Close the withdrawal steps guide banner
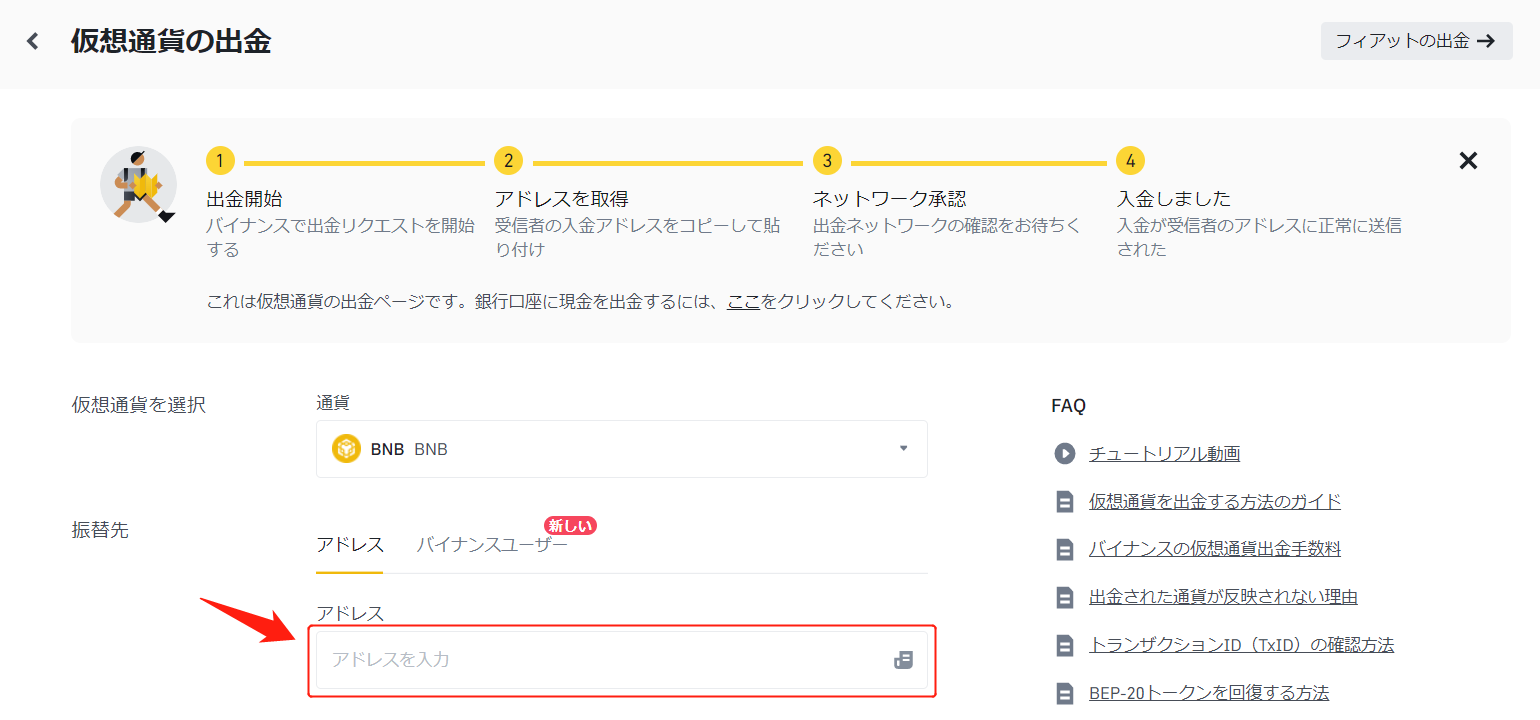The width and height of the screenshot is (1540, 720). pos(1468,160)
